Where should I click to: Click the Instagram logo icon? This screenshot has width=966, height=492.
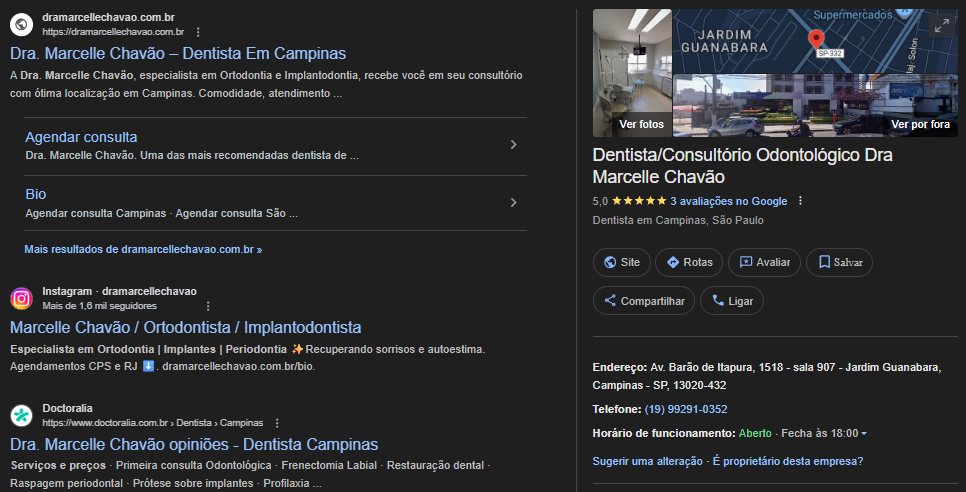pos(21,298)
